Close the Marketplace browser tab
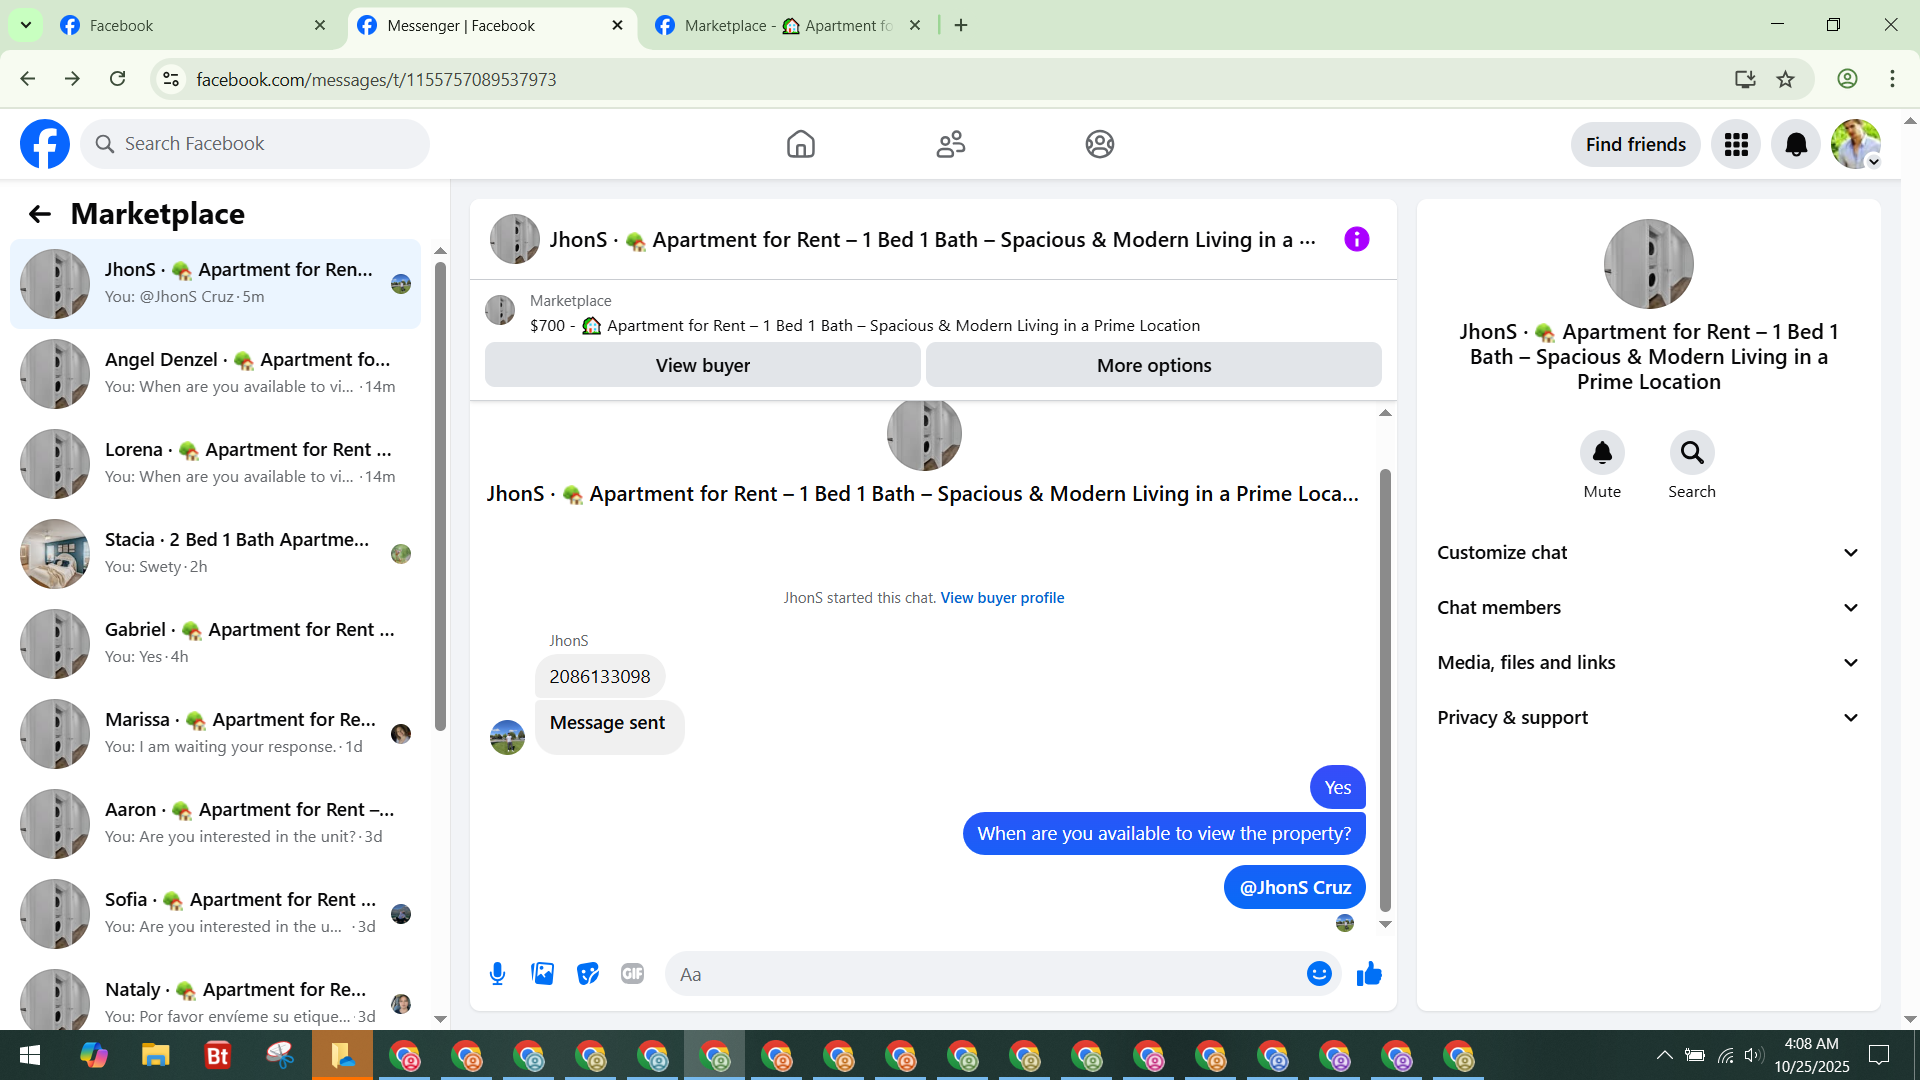 914,25
